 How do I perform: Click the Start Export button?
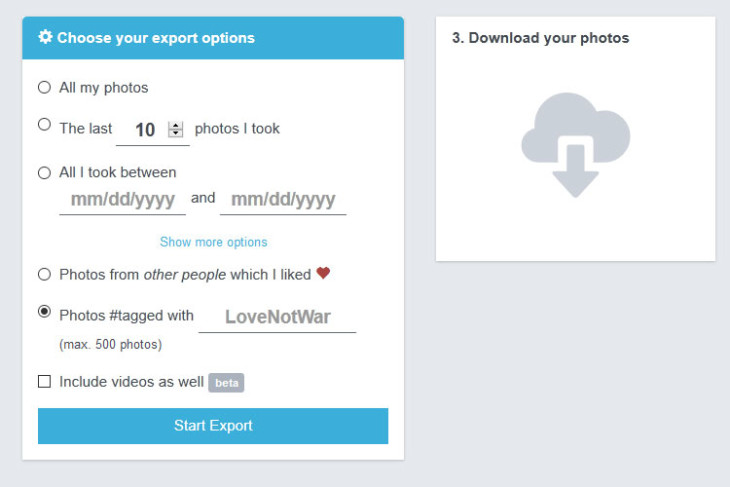point(213,426)
